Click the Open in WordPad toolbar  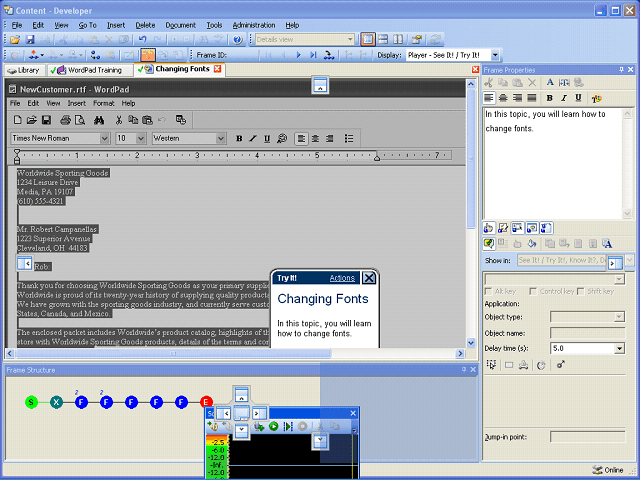tap(31, 120)
